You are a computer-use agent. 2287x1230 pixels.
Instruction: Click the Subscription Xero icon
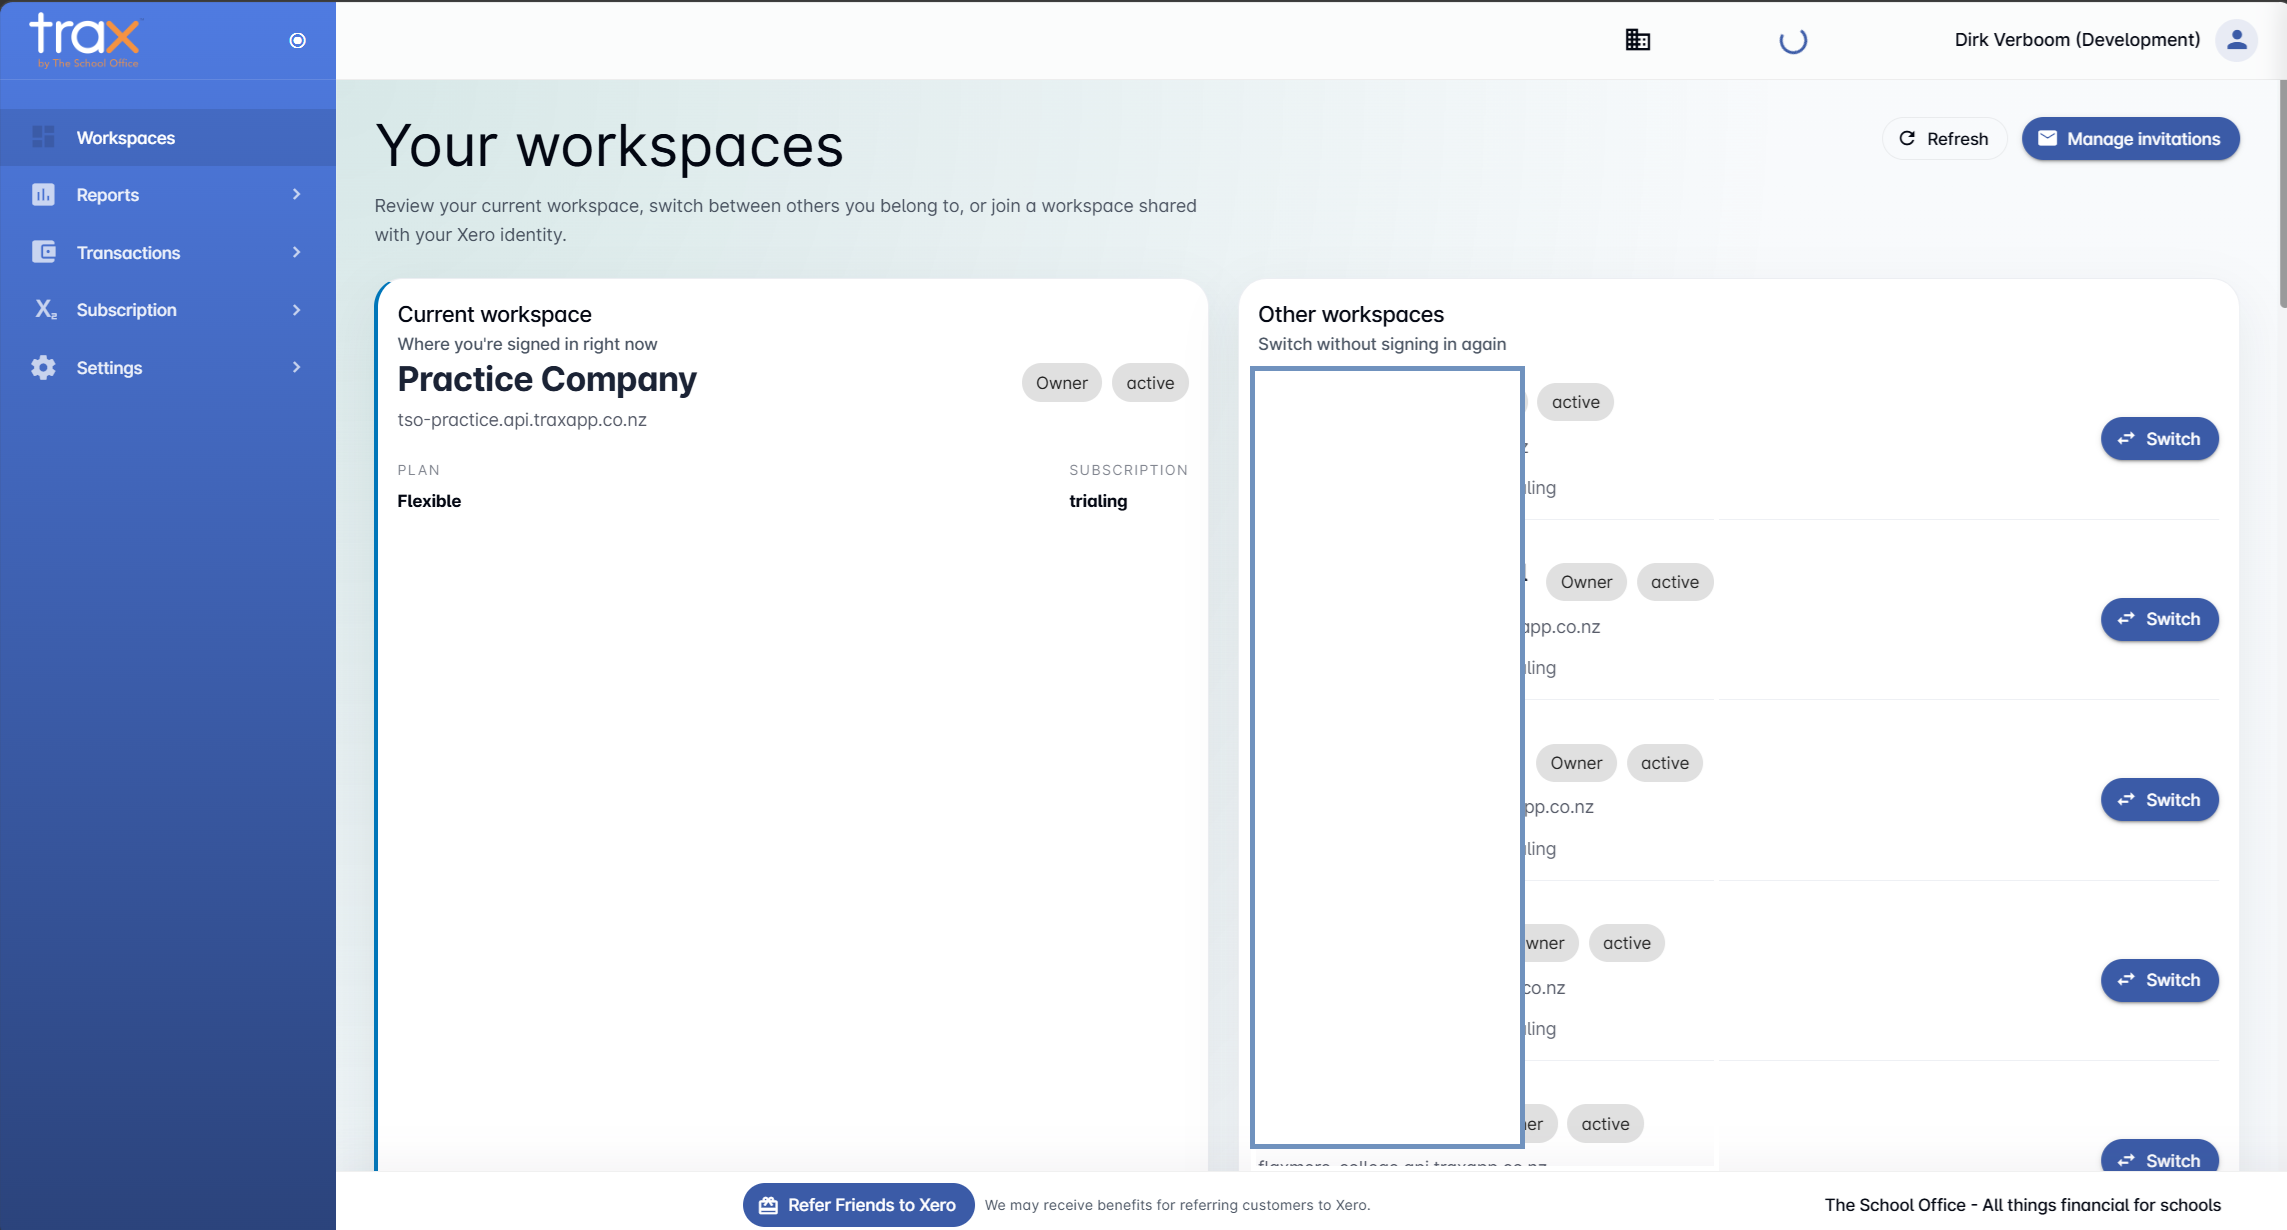coord(45,310)
